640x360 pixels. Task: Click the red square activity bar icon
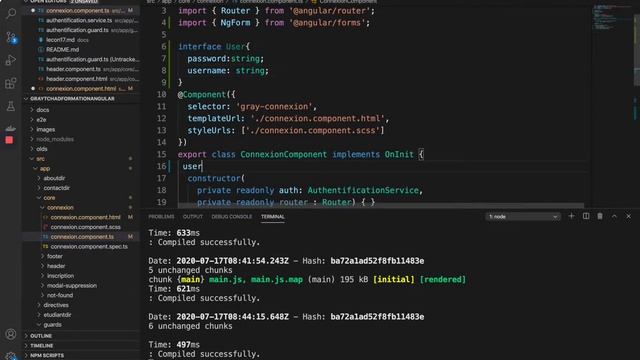pyautogui.click(x=9, y=140)
